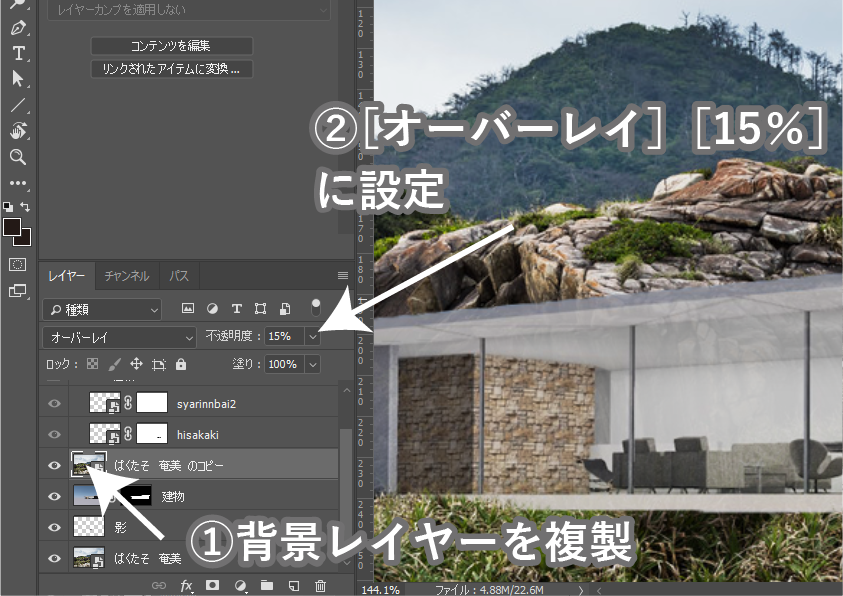This screenshot has width=843, height=596.
Task: Open status bar info arrow menu
Action: (x=581, y=590)
